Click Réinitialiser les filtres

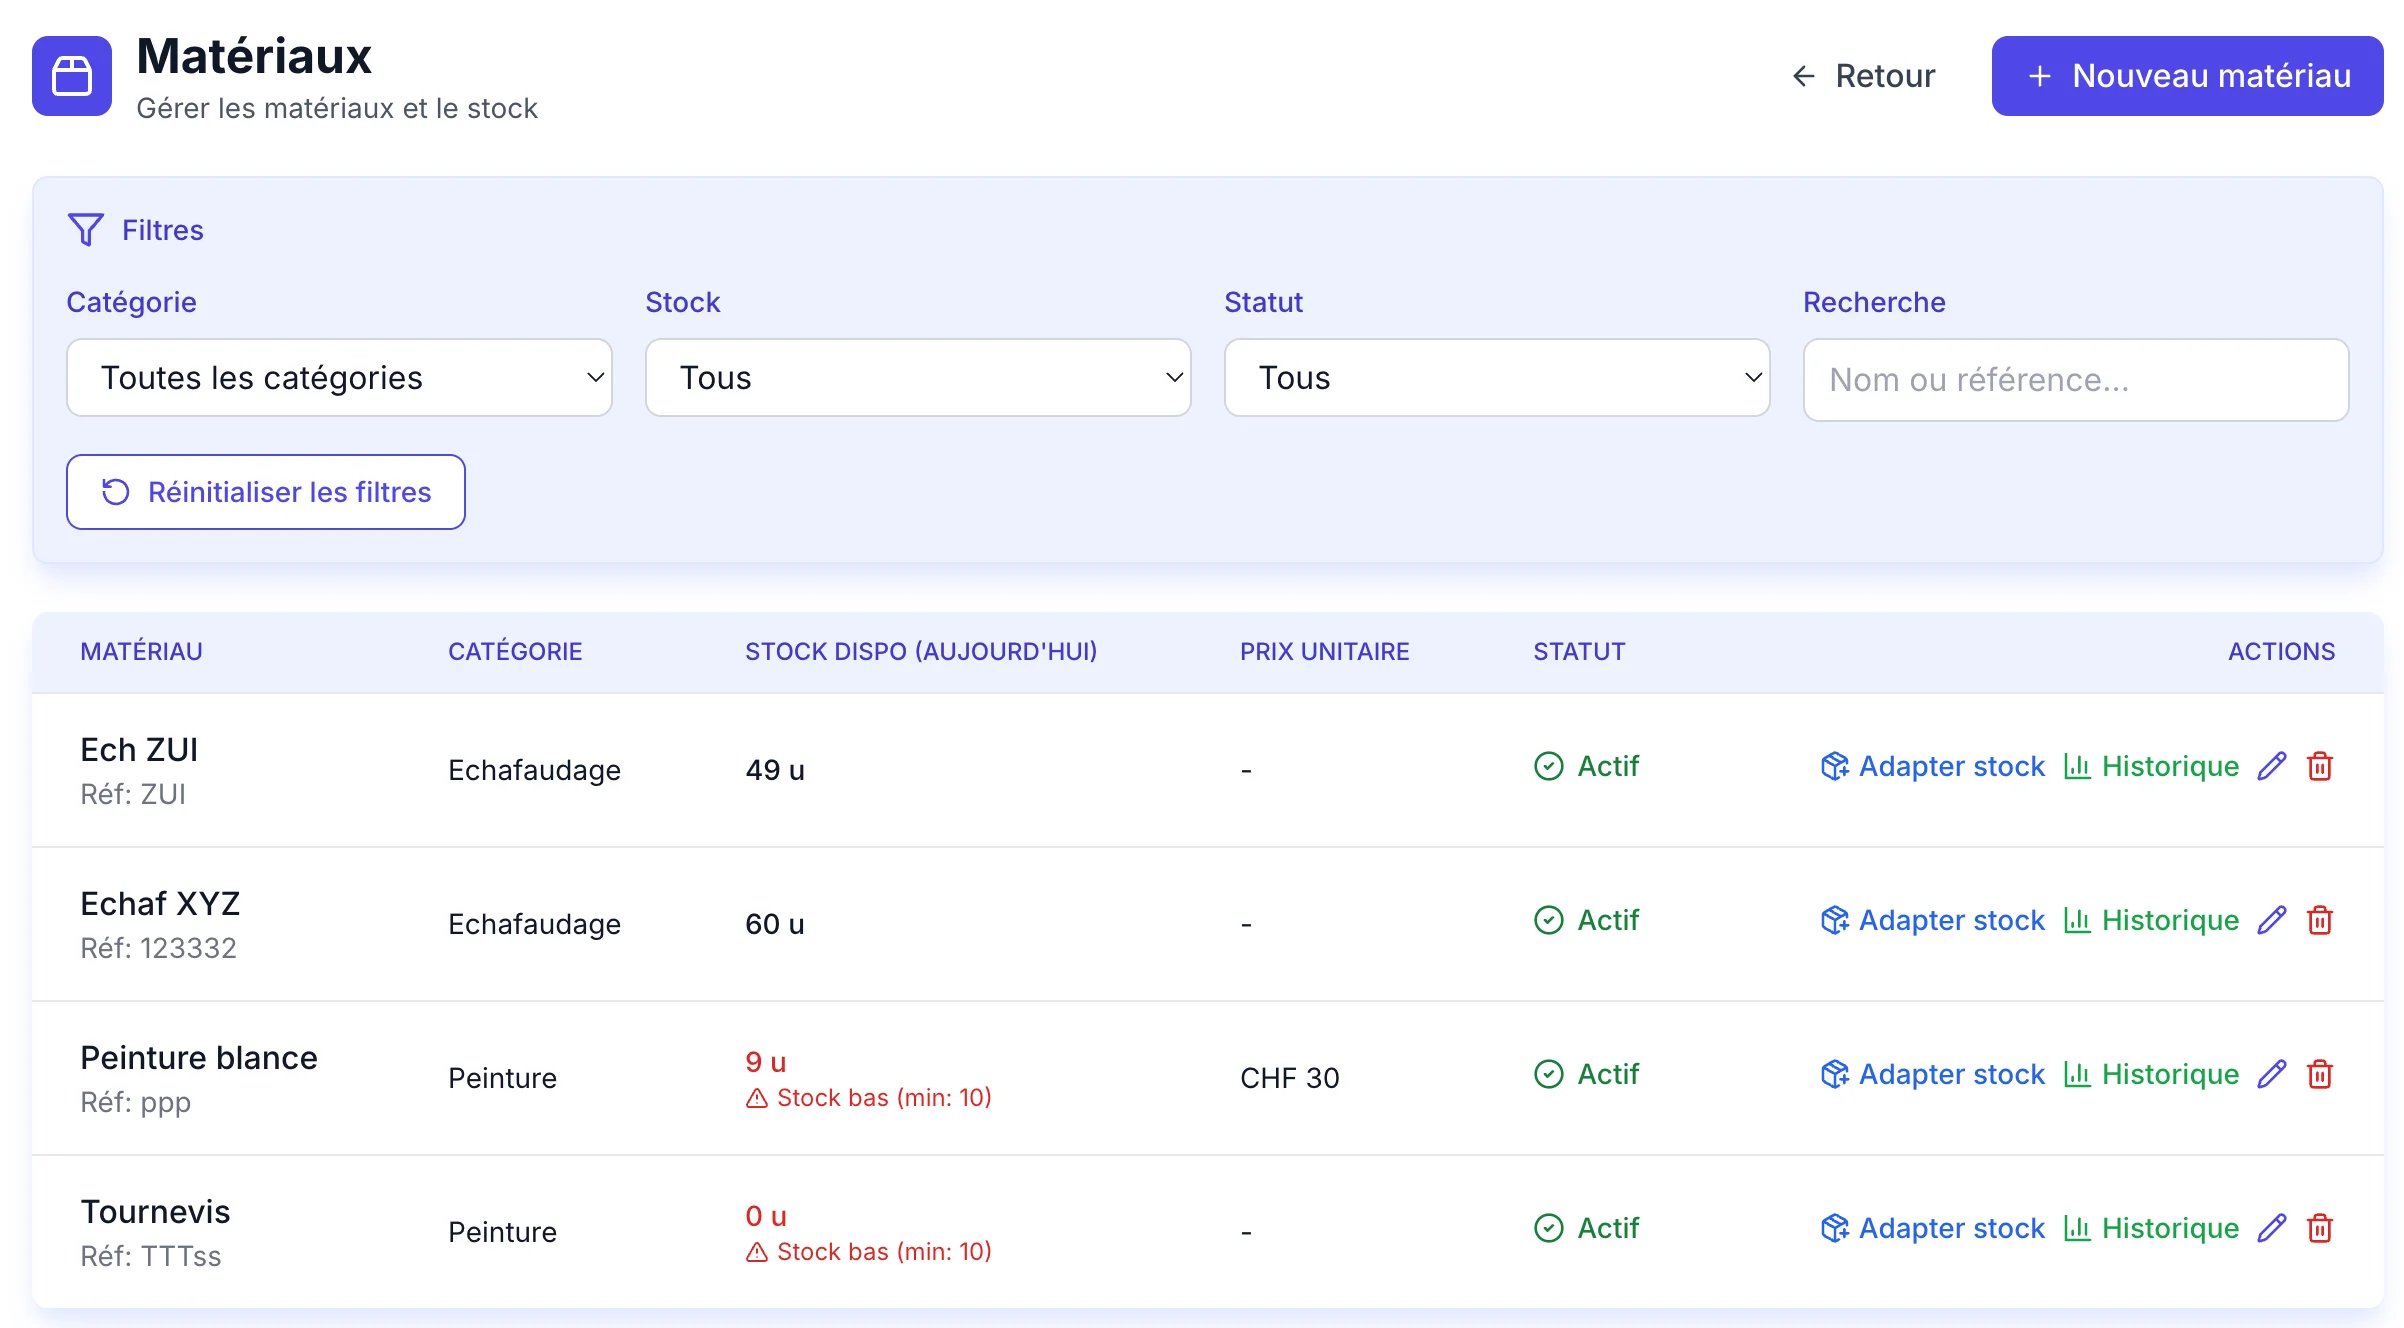point(265,491)
